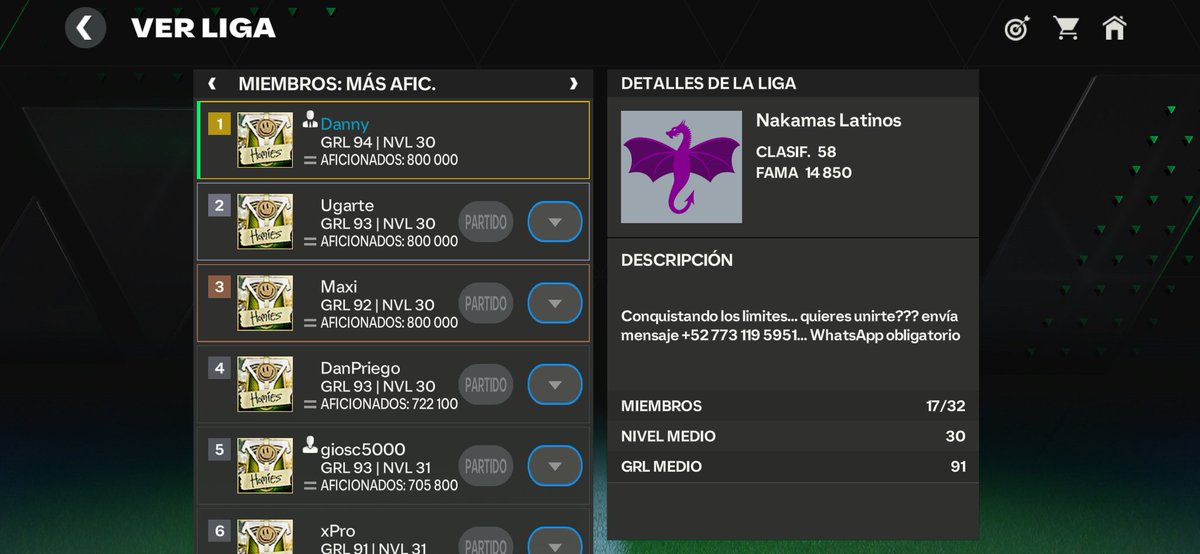
Task: Click Maxi's club badge thumbnail
Action: 265,303
